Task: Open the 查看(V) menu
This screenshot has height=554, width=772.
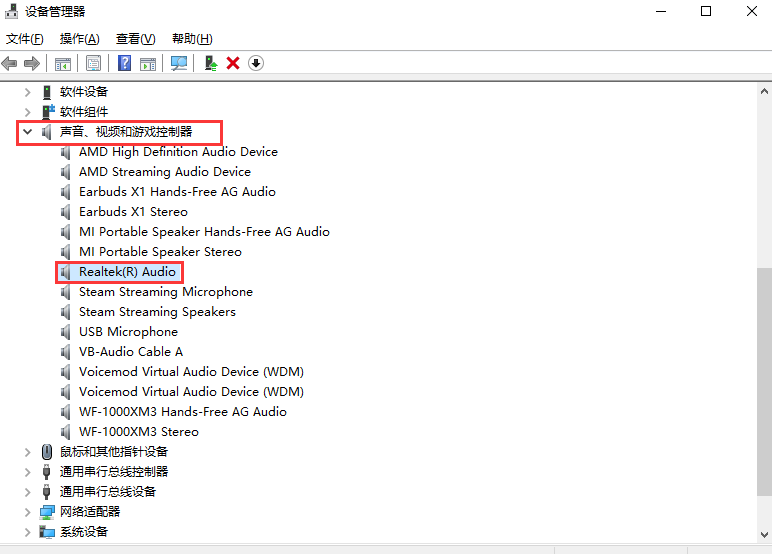Action: [x=135, y=39]
